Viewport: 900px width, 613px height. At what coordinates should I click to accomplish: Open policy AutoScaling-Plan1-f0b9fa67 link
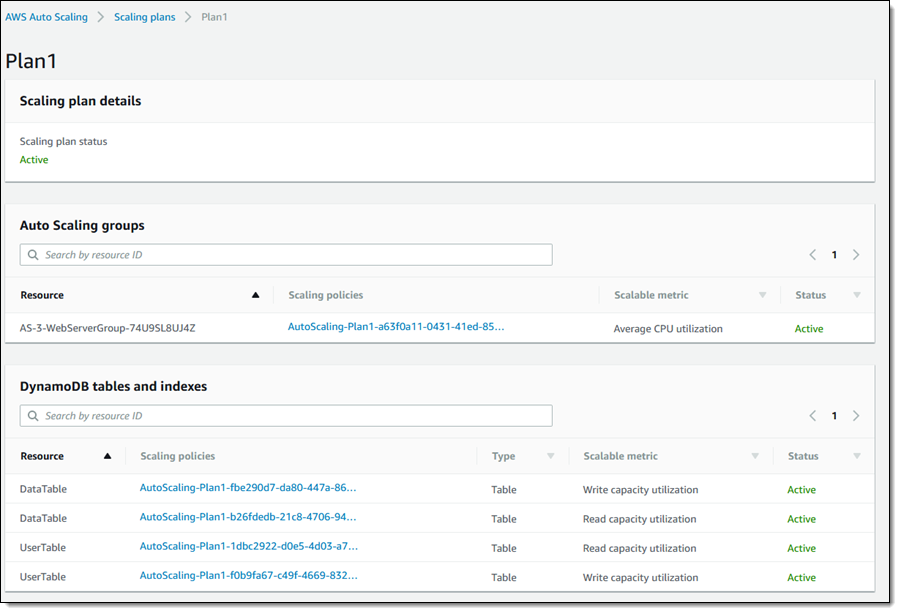coord(249,576)
